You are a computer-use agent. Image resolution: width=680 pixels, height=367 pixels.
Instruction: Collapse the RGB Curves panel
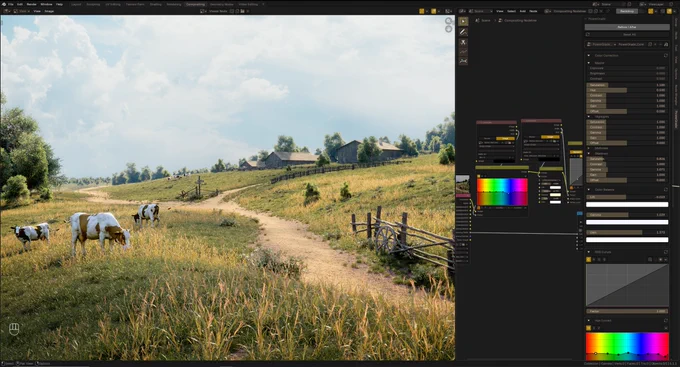coord(588,252)
